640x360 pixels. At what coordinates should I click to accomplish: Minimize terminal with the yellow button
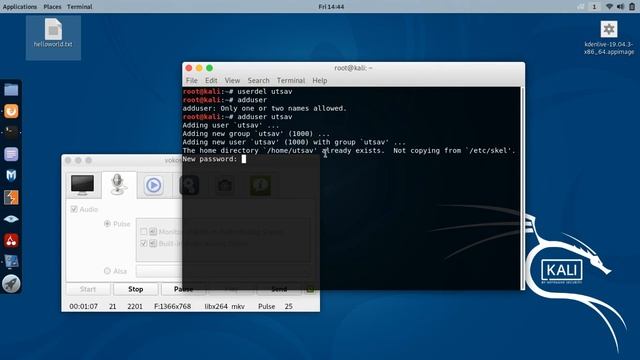pos(199,68)
